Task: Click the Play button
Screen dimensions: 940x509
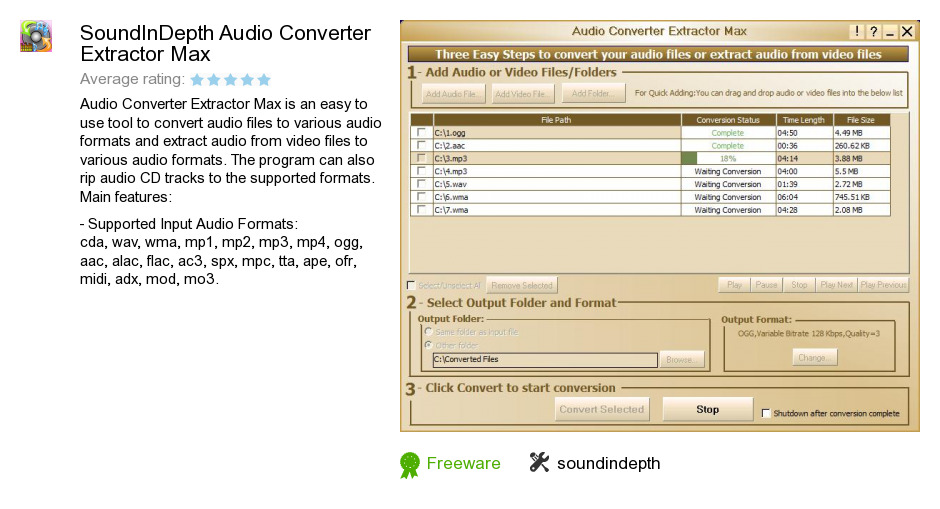Action: coord(734,285)
